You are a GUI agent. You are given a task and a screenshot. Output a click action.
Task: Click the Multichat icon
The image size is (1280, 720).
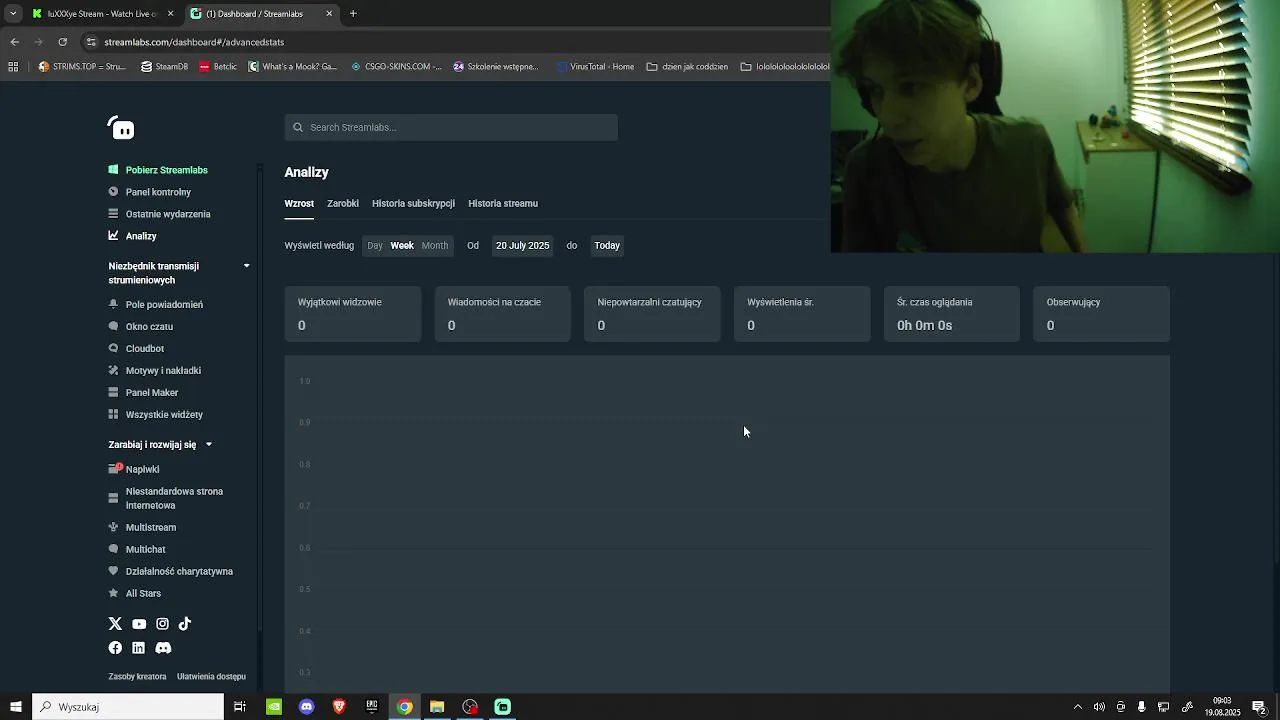coord(114,549)
